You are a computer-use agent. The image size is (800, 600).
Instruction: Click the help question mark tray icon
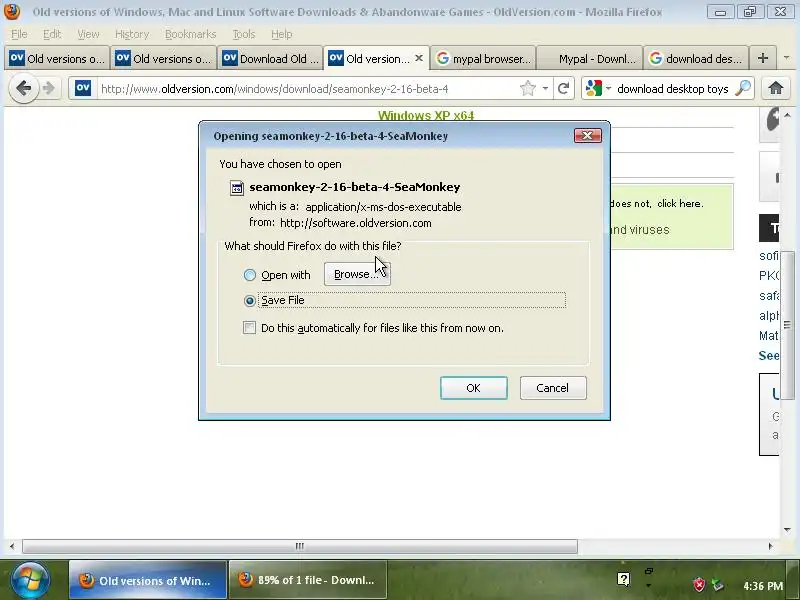[x=623, y=580]
